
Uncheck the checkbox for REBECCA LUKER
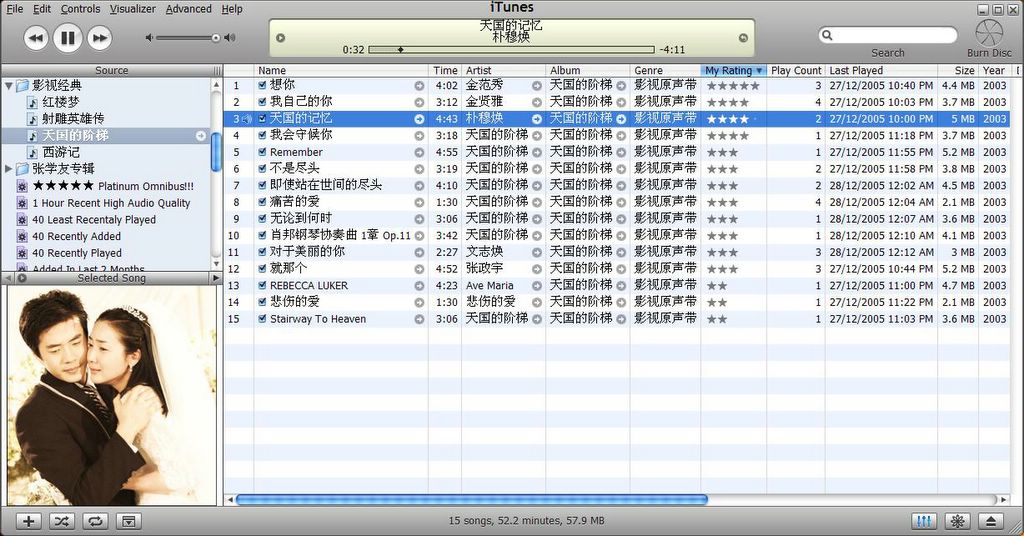tap(262, 285)
